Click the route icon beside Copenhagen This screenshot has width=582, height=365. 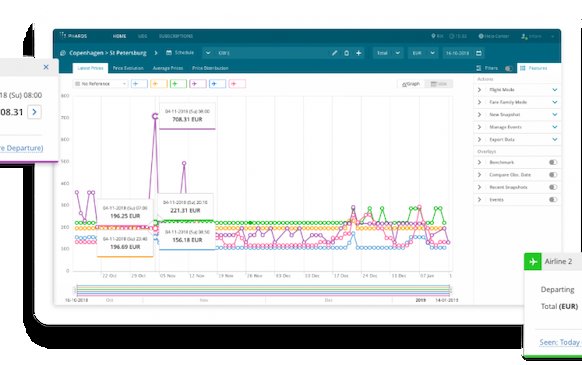tap(63, 53)
